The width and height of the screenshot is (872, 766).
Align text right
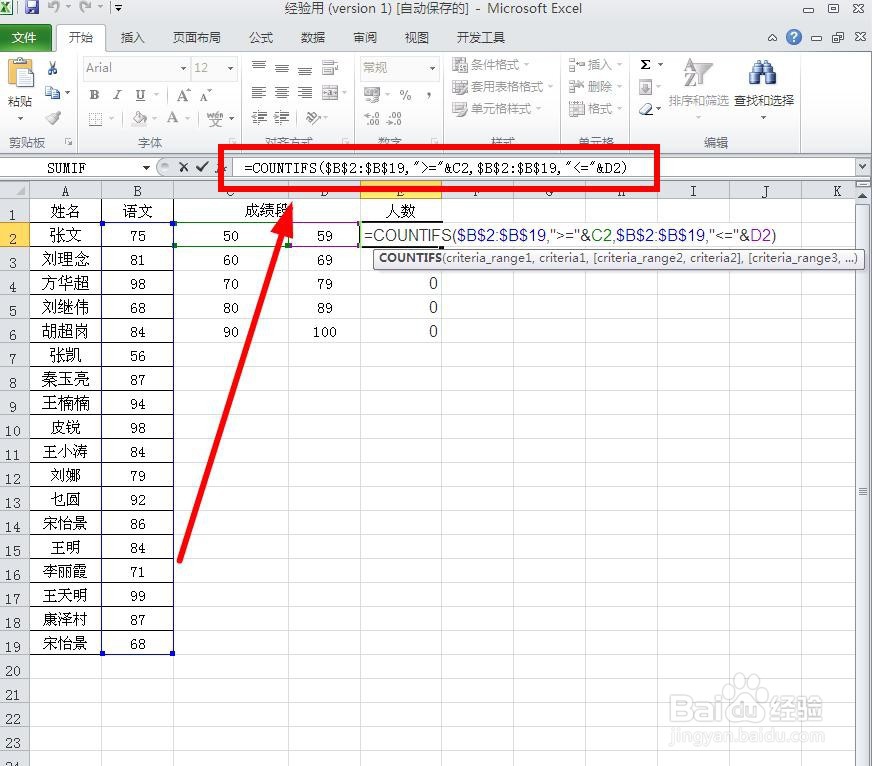305,92
